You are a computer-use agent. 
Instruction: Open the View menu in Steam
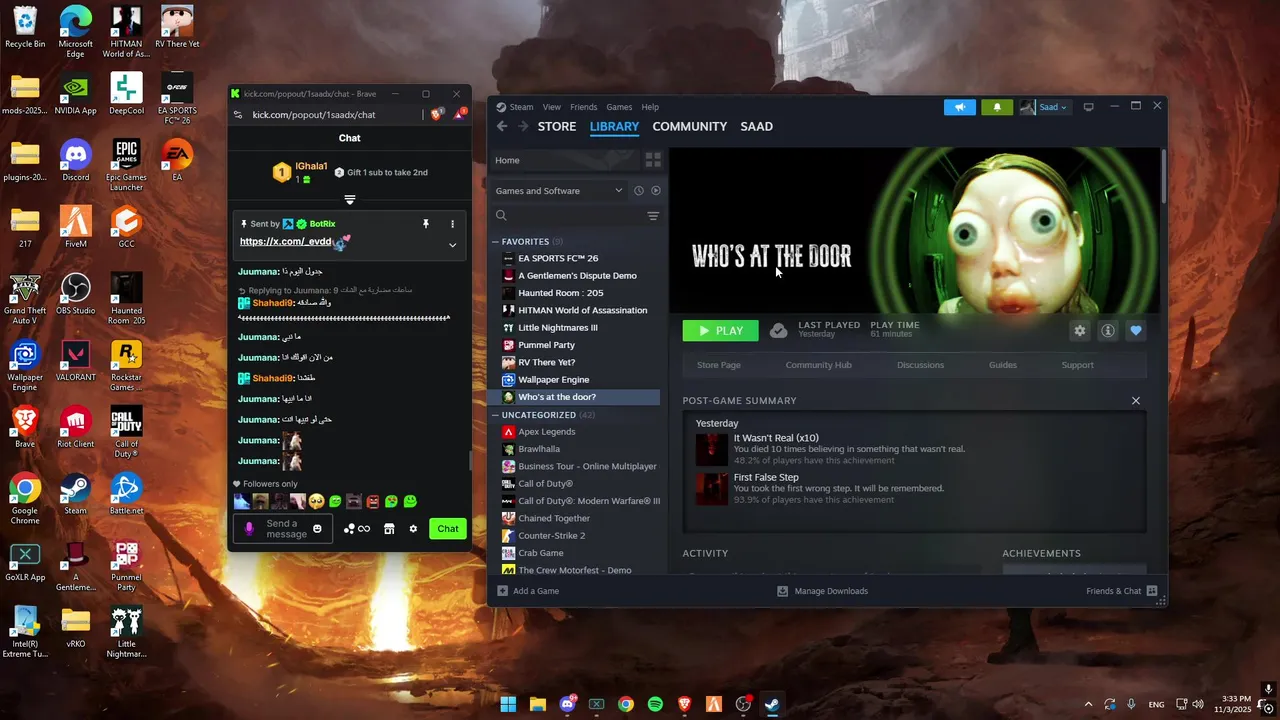(x=551, y=107)
